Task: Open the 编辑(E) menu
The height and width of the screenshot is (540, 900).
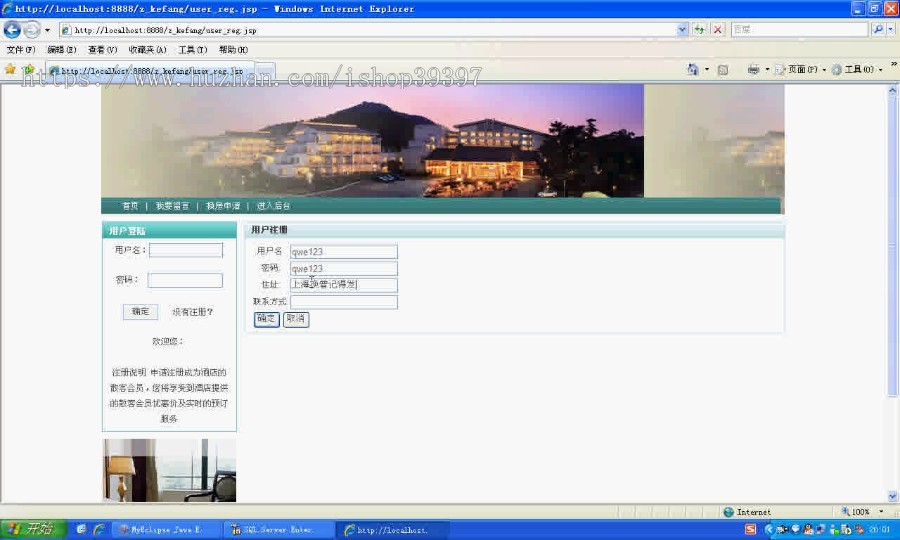Action: click(x=61, y=50)
